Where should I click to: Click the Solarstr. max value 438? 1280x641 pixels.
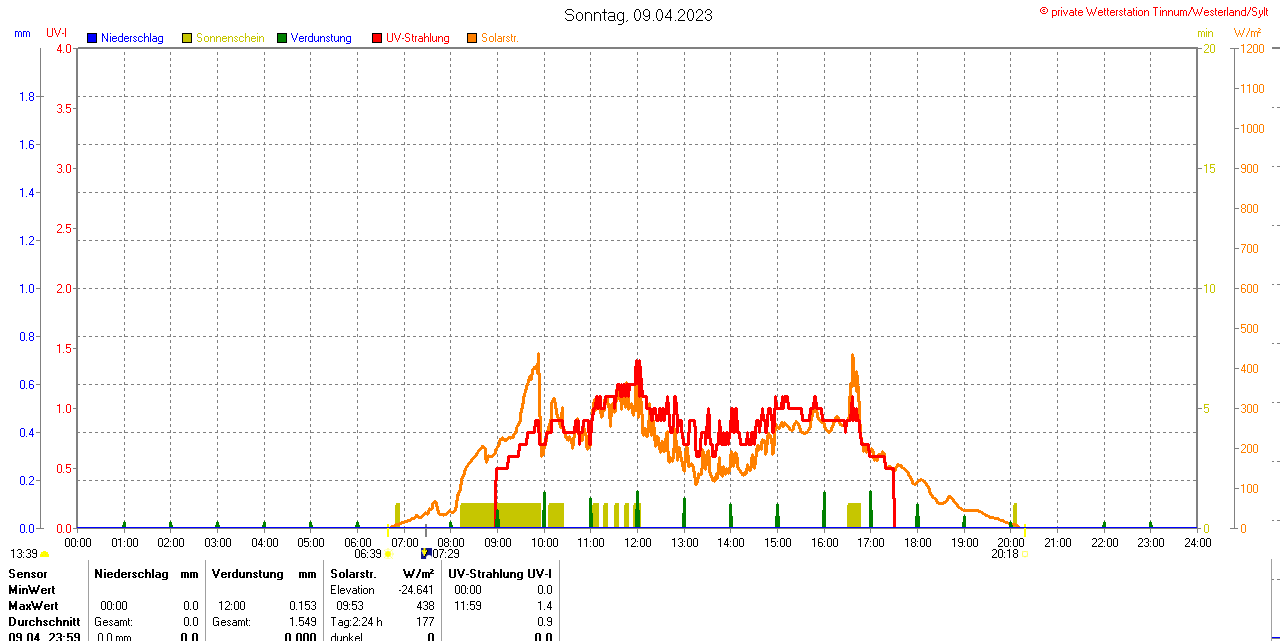[425, 606]
